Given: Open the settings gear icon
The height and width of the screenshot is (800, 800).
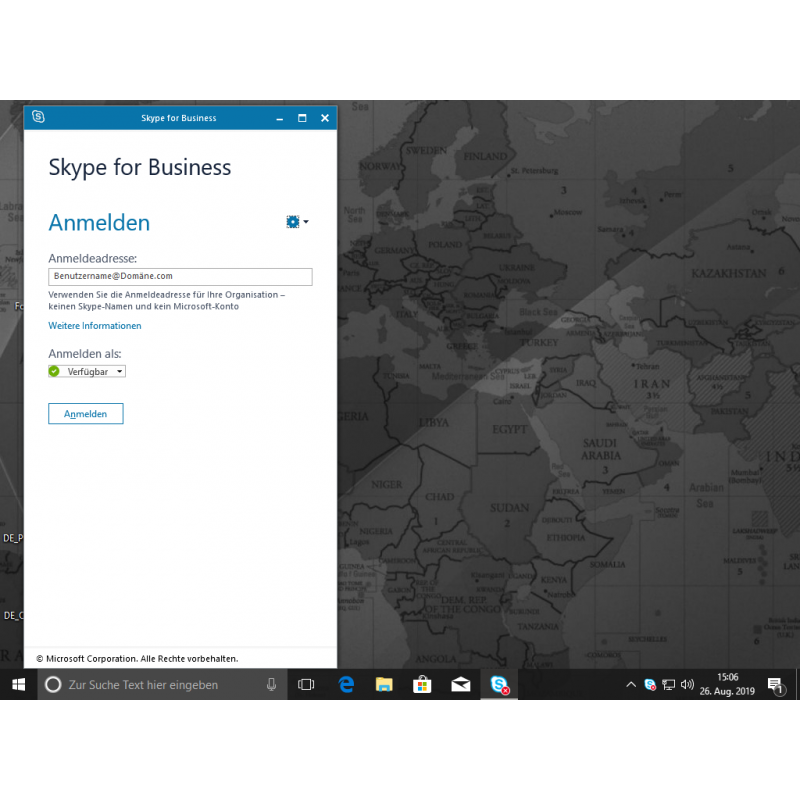Looking at the screenshot, I should [x=292, y=222].
